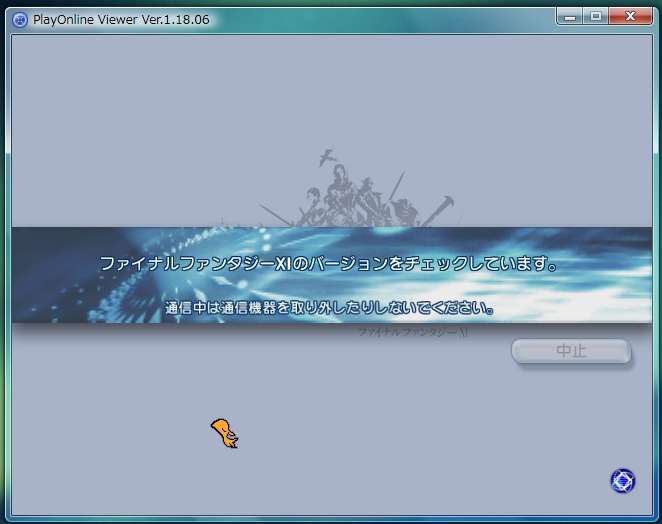Viewport: 662px width, 524px height.
Task: Click the title text PlayOnline Viewer Ver.1.18.06
Action: coord(121,19)
